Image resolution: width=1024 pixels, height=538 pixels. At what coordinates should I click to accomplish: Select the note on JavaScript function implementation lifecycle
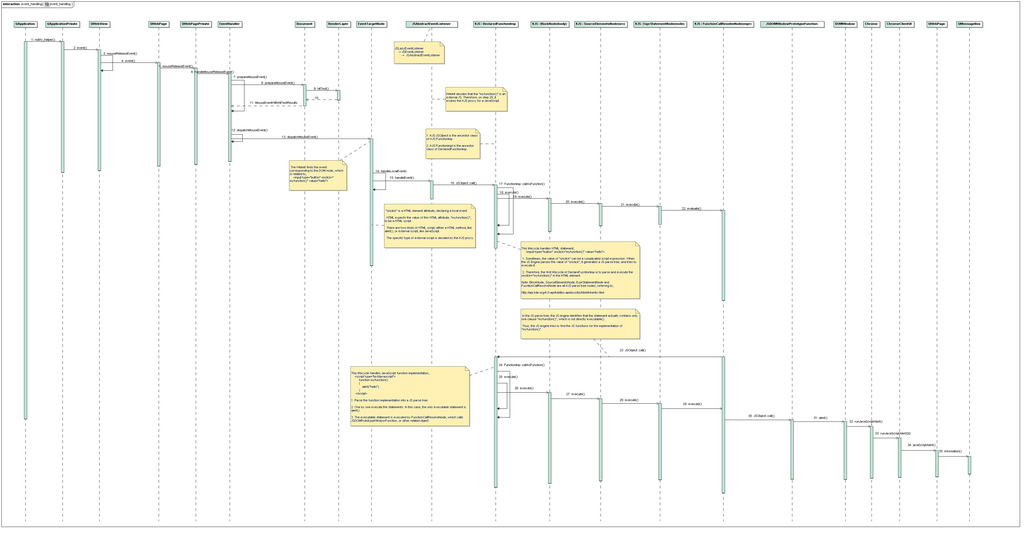coord(409,396)
